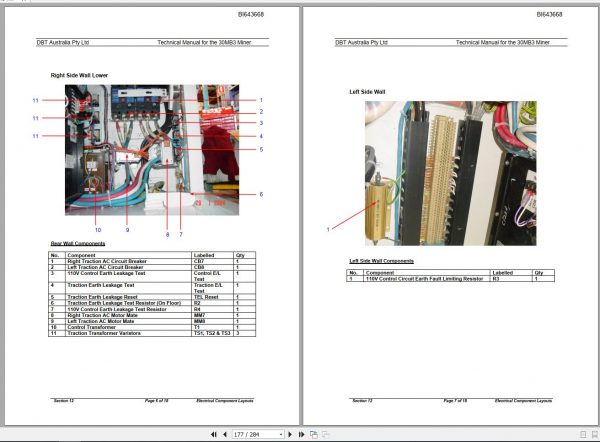The image size is (600, 442).
Task: Click document number BI643668 on right page
Action: point(549,15)
